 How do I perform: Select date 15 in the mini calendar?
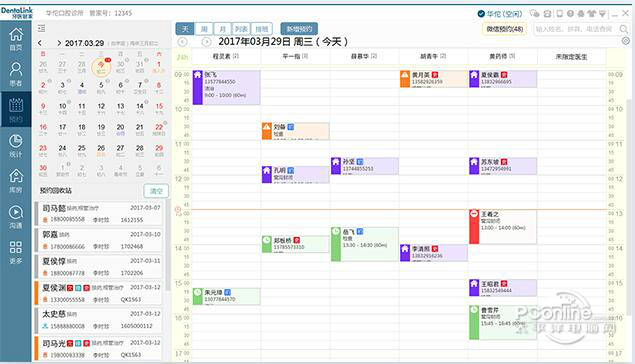coord(159,108)
